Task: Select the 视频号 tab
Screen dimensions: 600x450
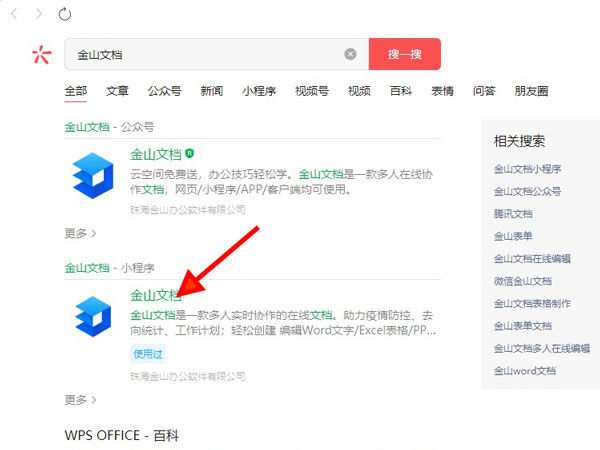Action: pos(312,91)
